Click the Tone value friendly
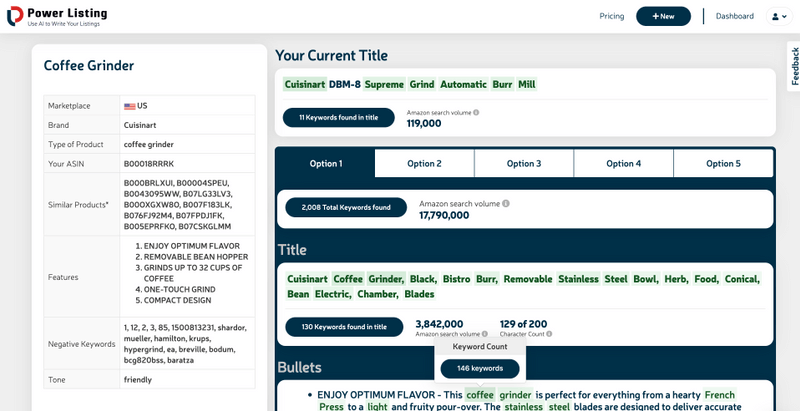The image size is (800, 411). point(138,380)
